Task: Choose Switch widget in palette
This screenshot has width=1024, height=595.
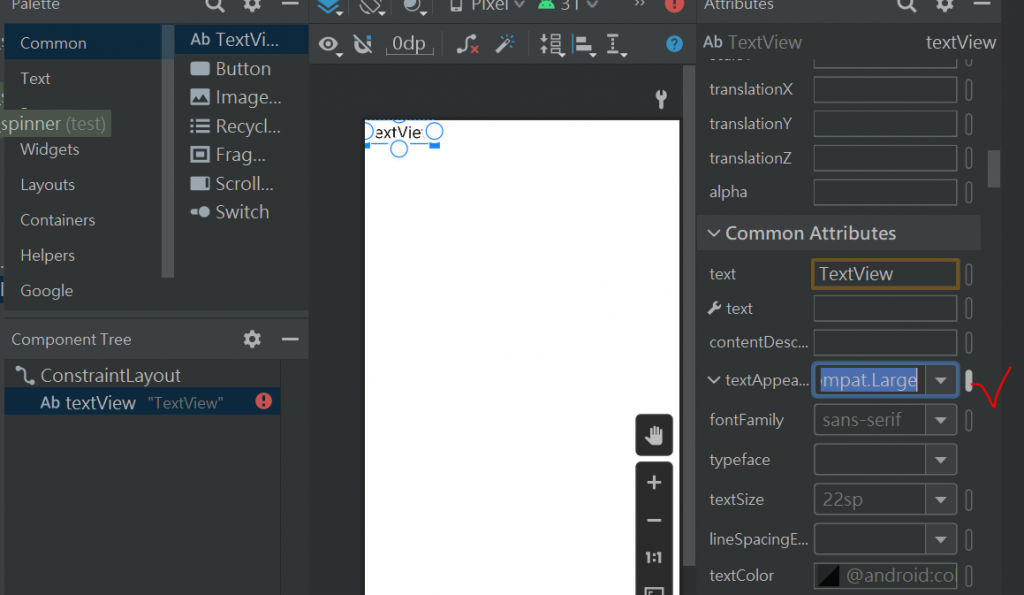Action: [x=241, y=212]
